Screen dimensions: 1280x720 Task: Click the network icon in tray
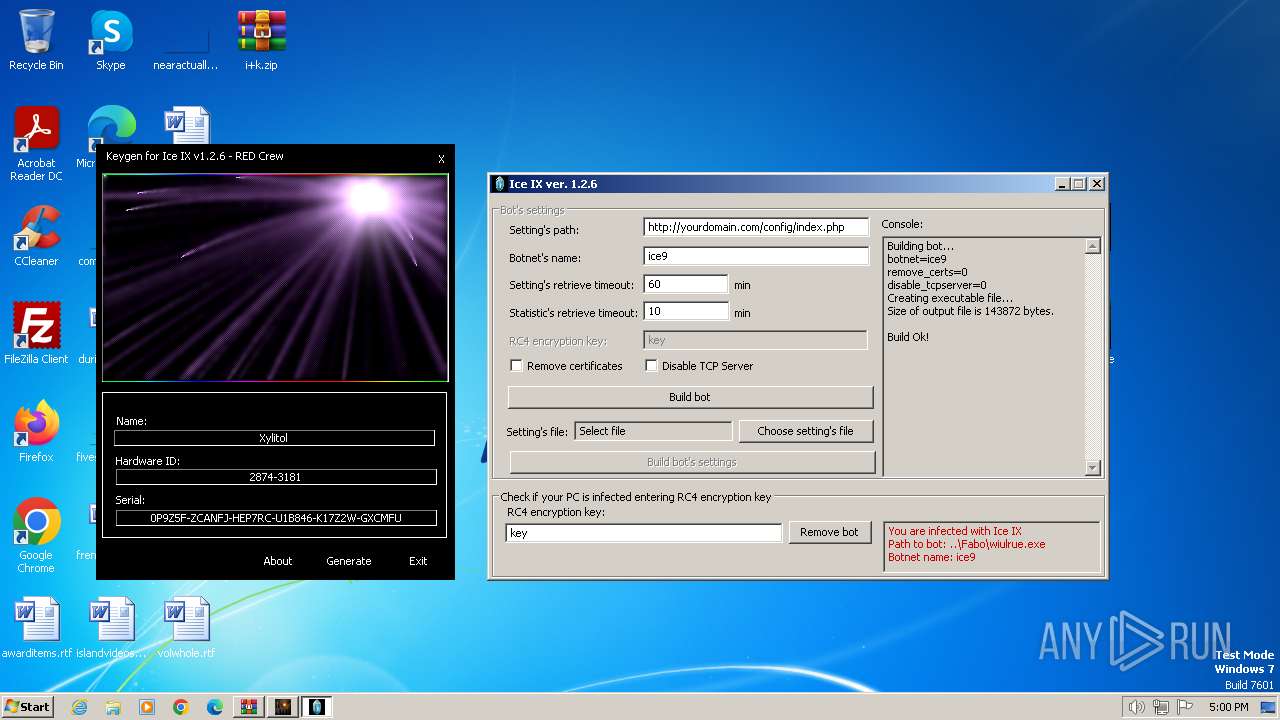coord(1161,707)
